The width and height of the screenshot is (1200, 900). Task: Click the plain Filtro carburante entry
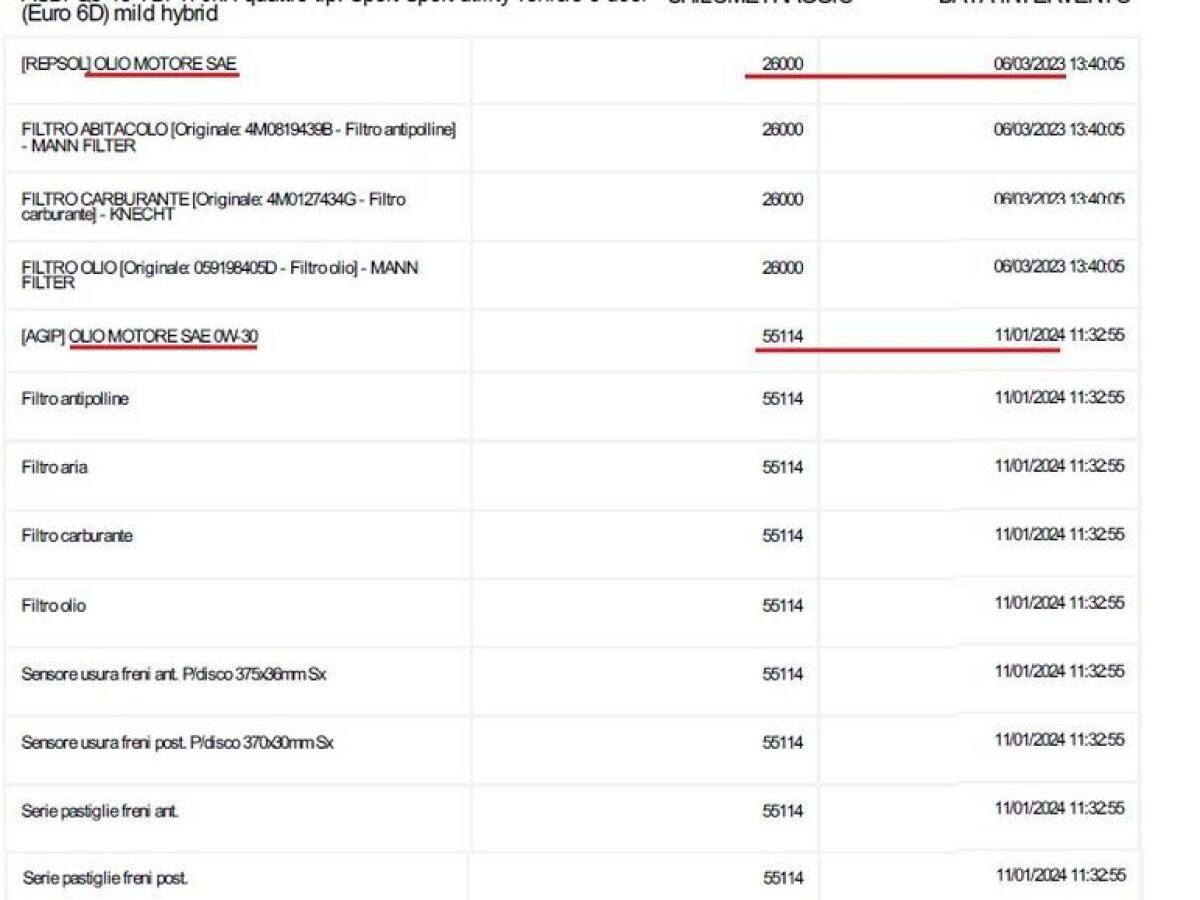(x=77, y=536)
